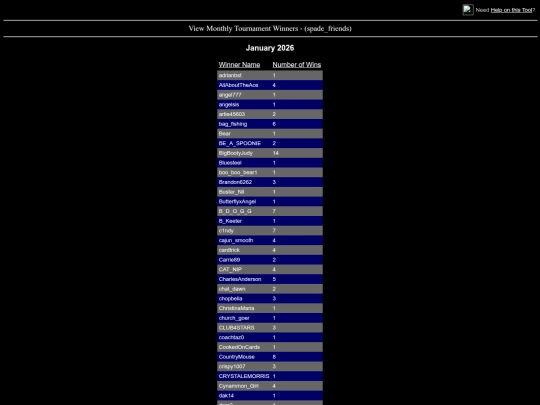Image resolution: width=540 pixels, height=405 pixels.
Task: Select winner name 'Buster_Nil'
Action: click(x=231, y=192)
